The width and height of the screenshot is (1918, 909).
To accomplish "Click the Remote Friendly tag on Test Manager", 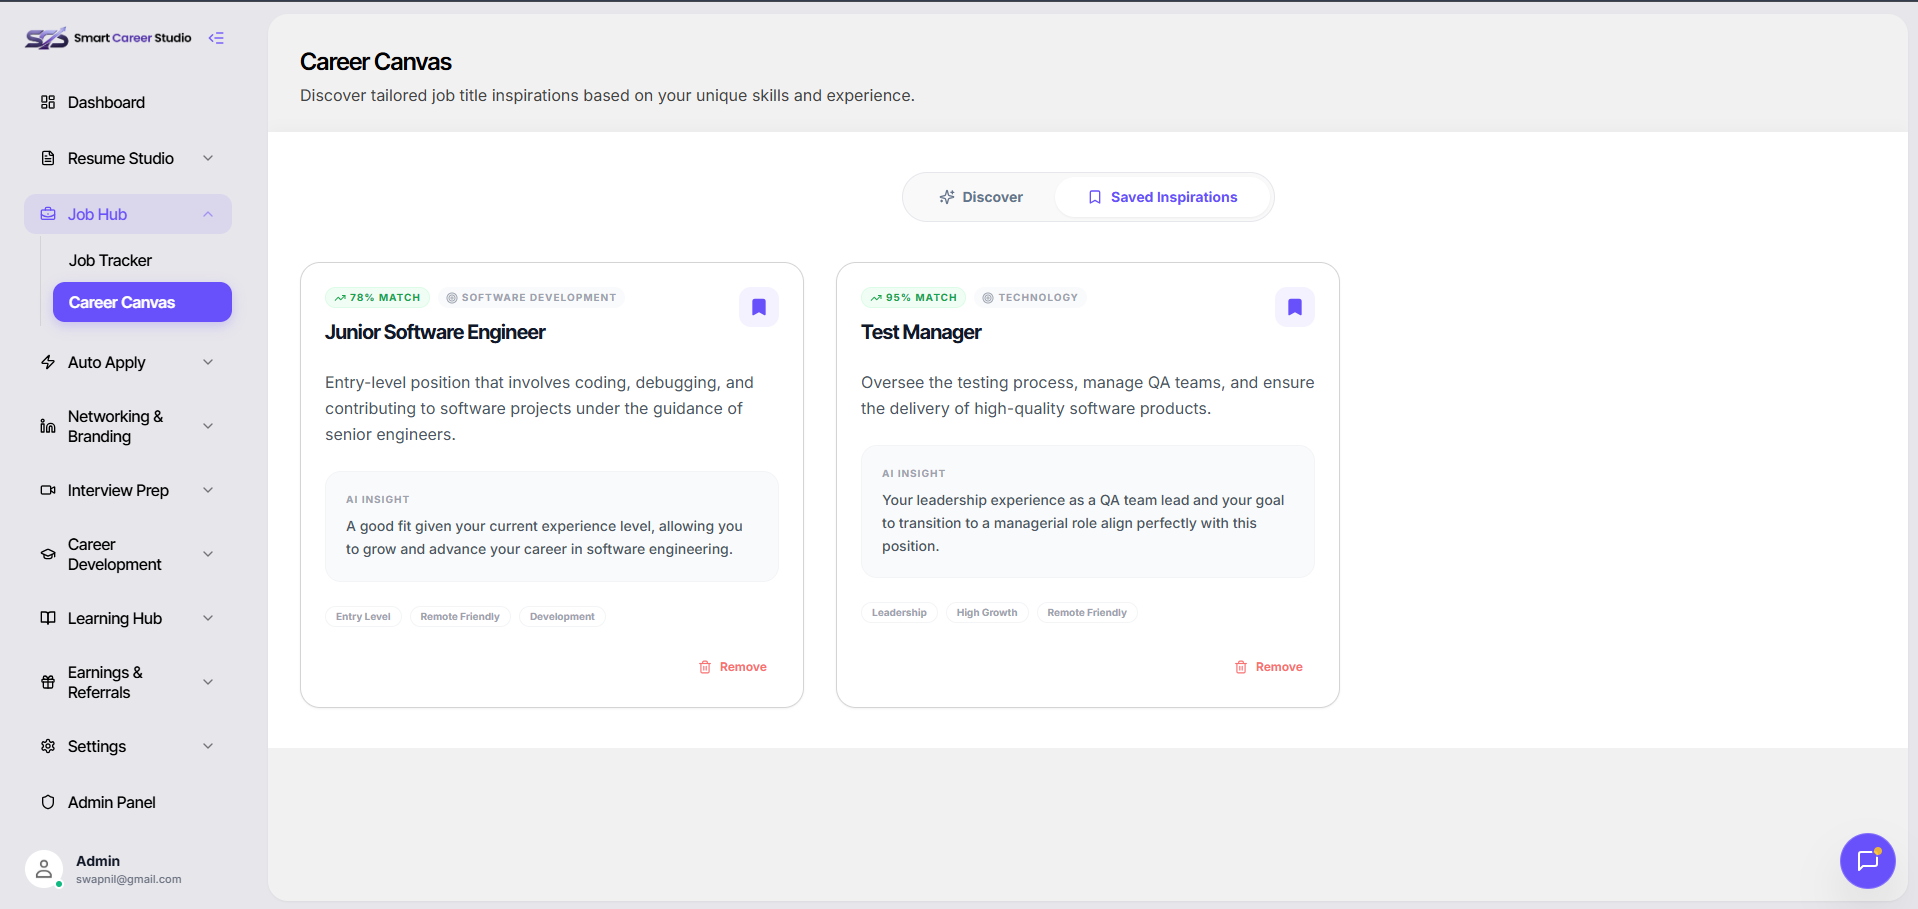I will pos(1087,613).
